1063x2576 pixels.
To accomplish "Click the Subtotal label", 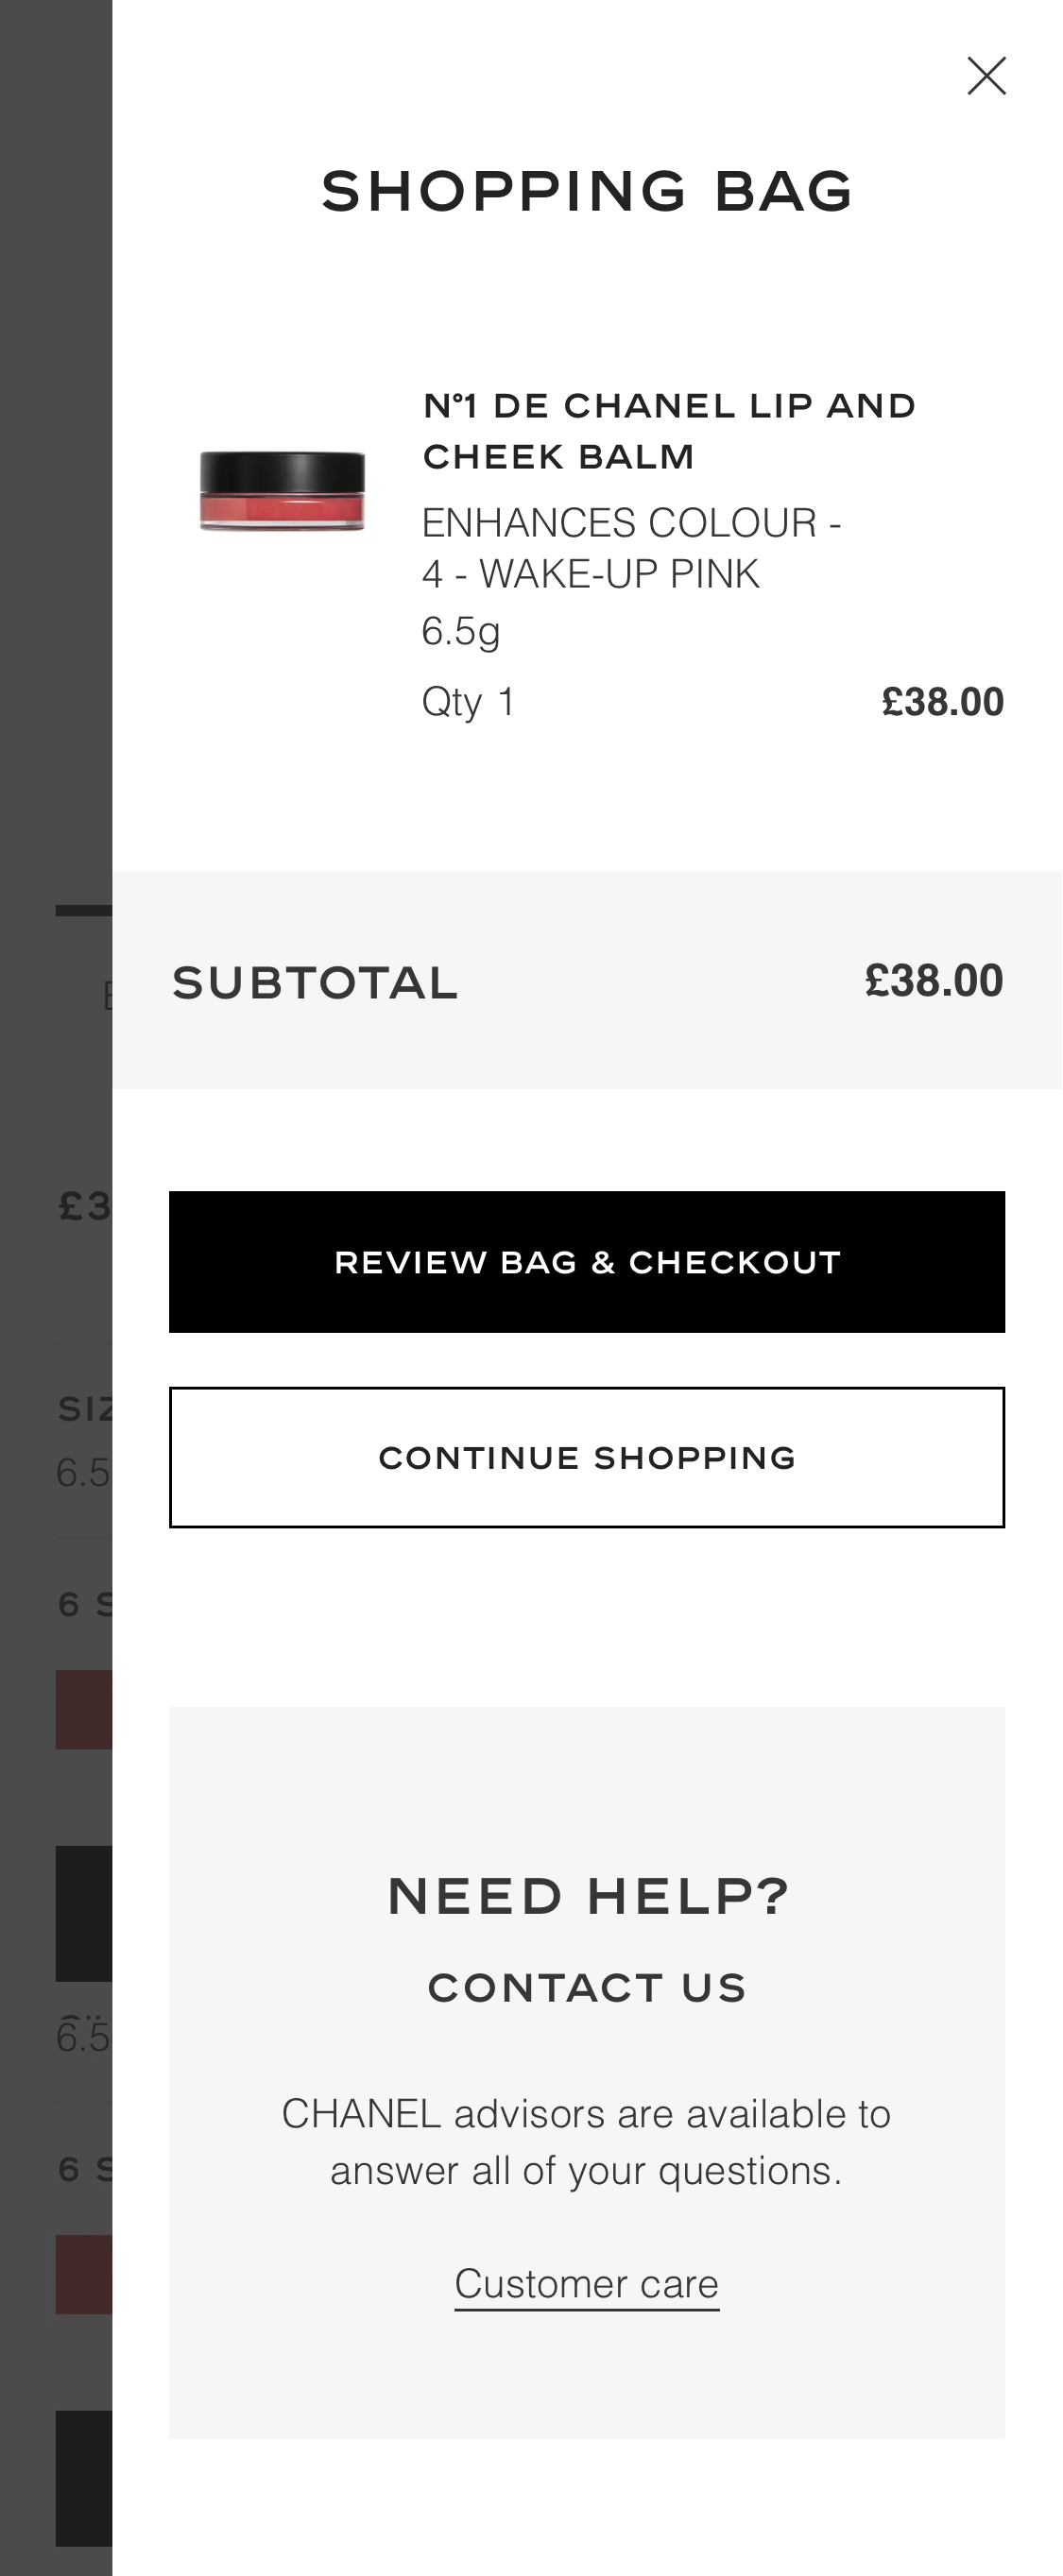I will (x=315, y=983).
